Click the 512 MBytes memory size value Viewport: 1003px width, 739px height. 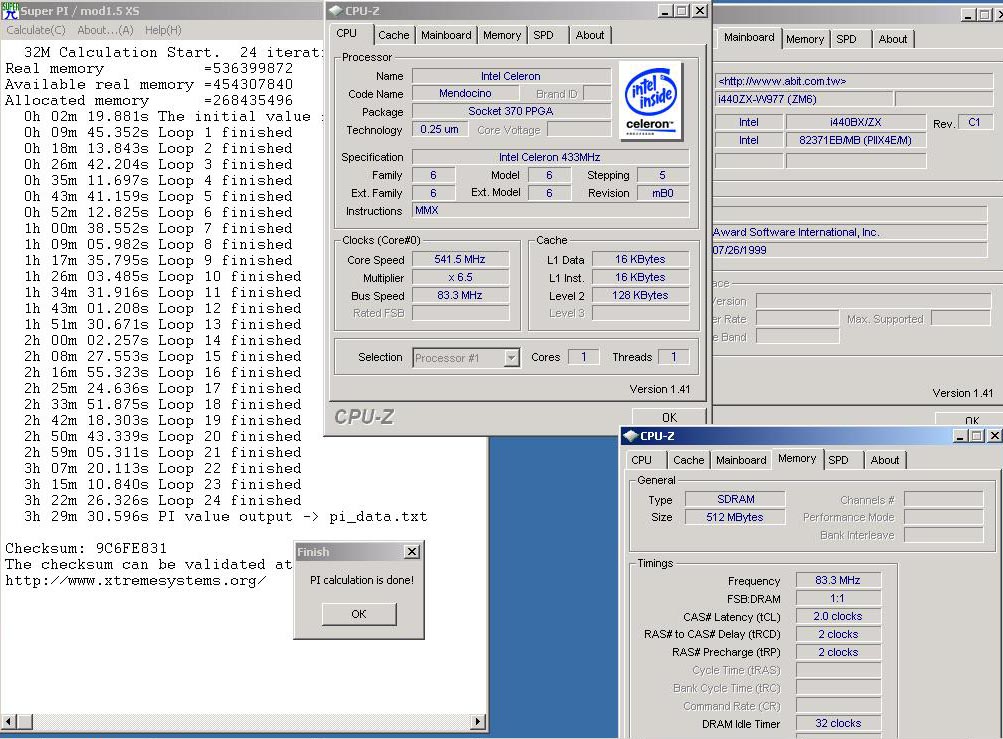tap(735, 517)
